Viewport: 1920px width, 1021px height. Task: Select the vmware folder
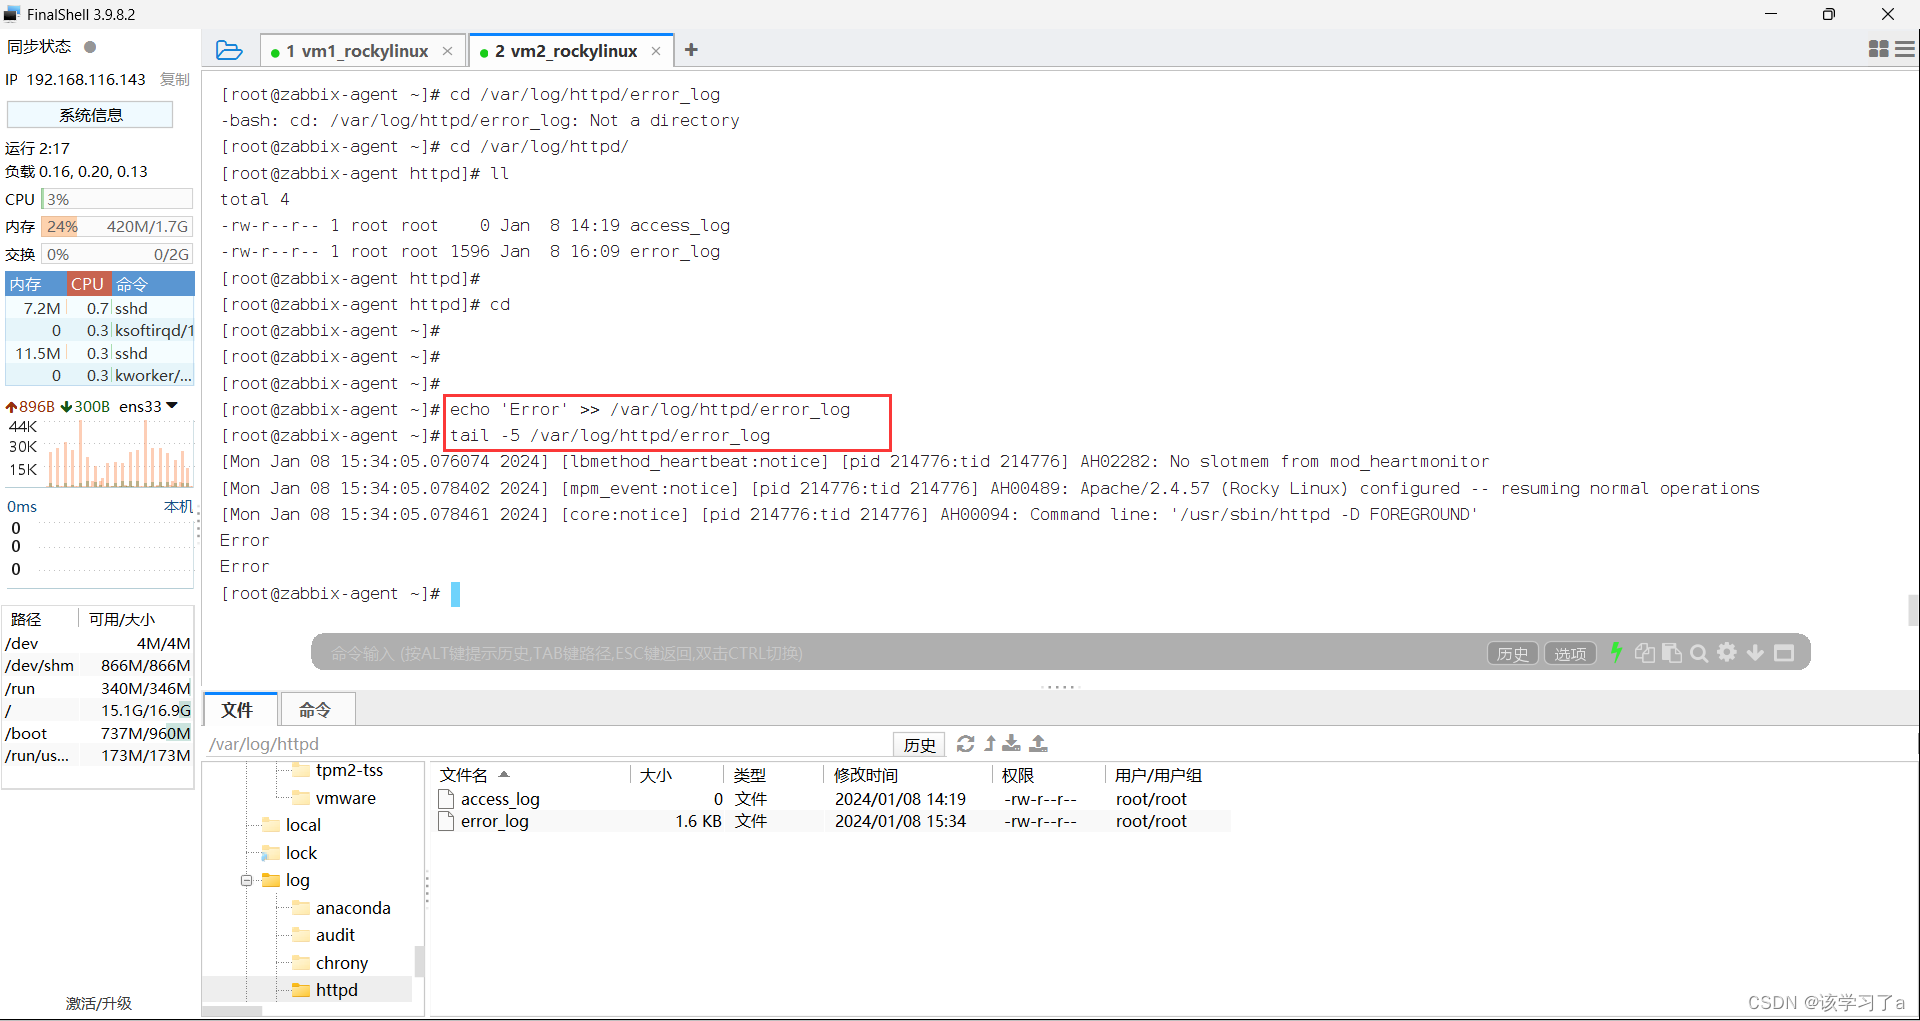(346, 798)
